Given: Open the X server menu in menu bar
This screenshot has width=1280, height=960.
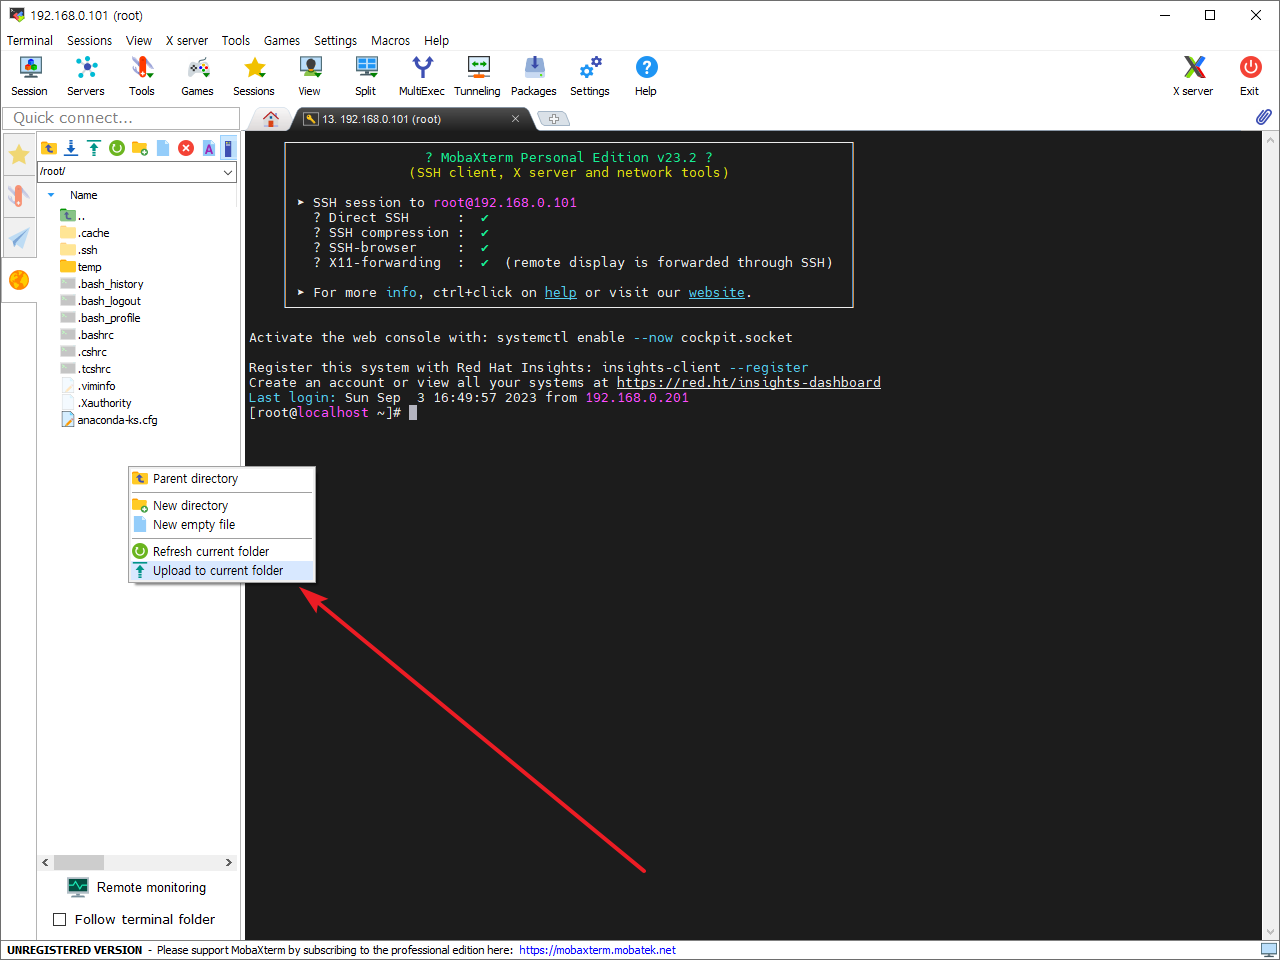Looking at the screenshot, I should (x=187, y=41).
